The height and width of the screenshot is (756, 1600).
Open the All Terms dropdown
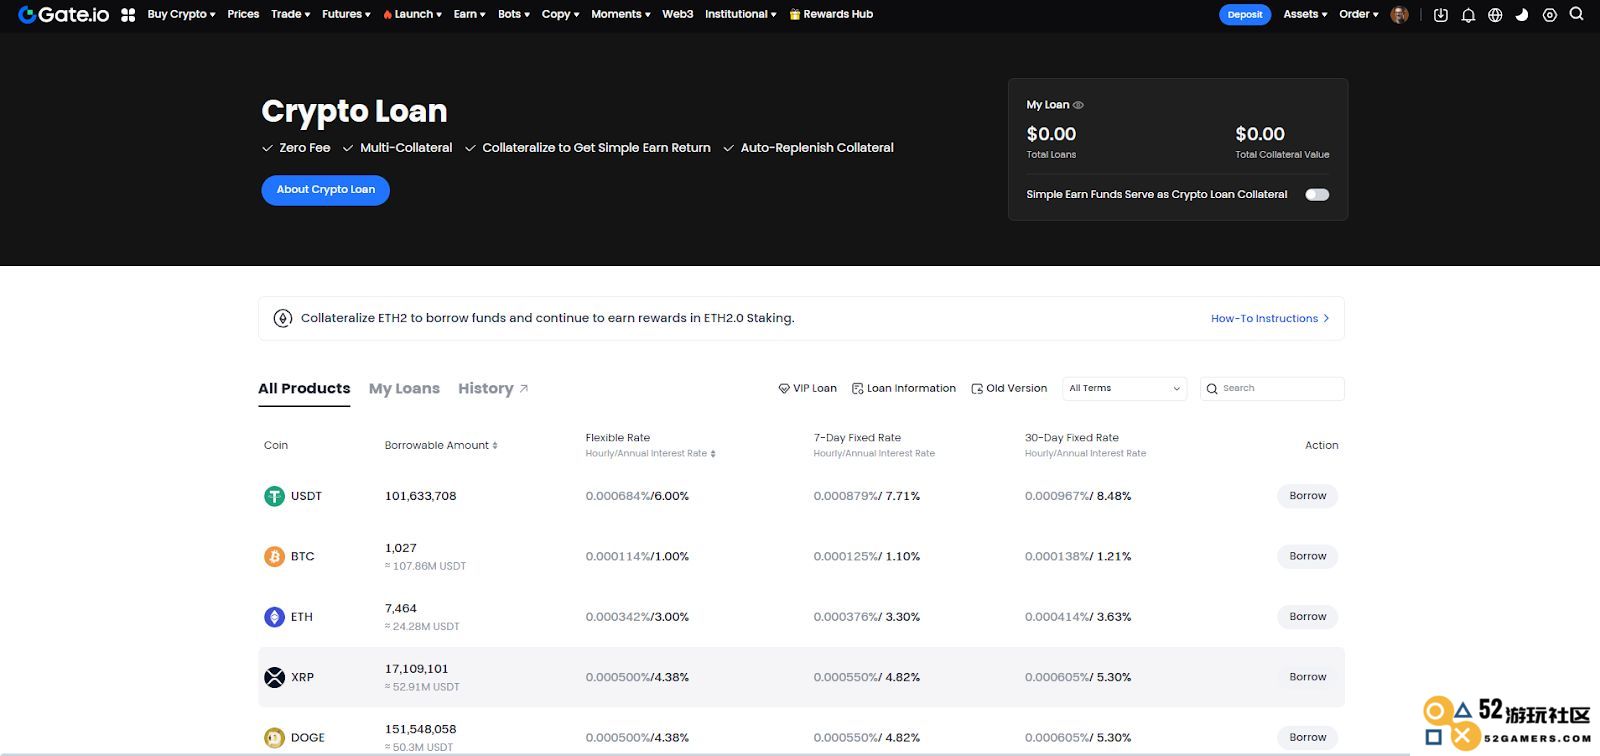click(x=1125, y=388)
